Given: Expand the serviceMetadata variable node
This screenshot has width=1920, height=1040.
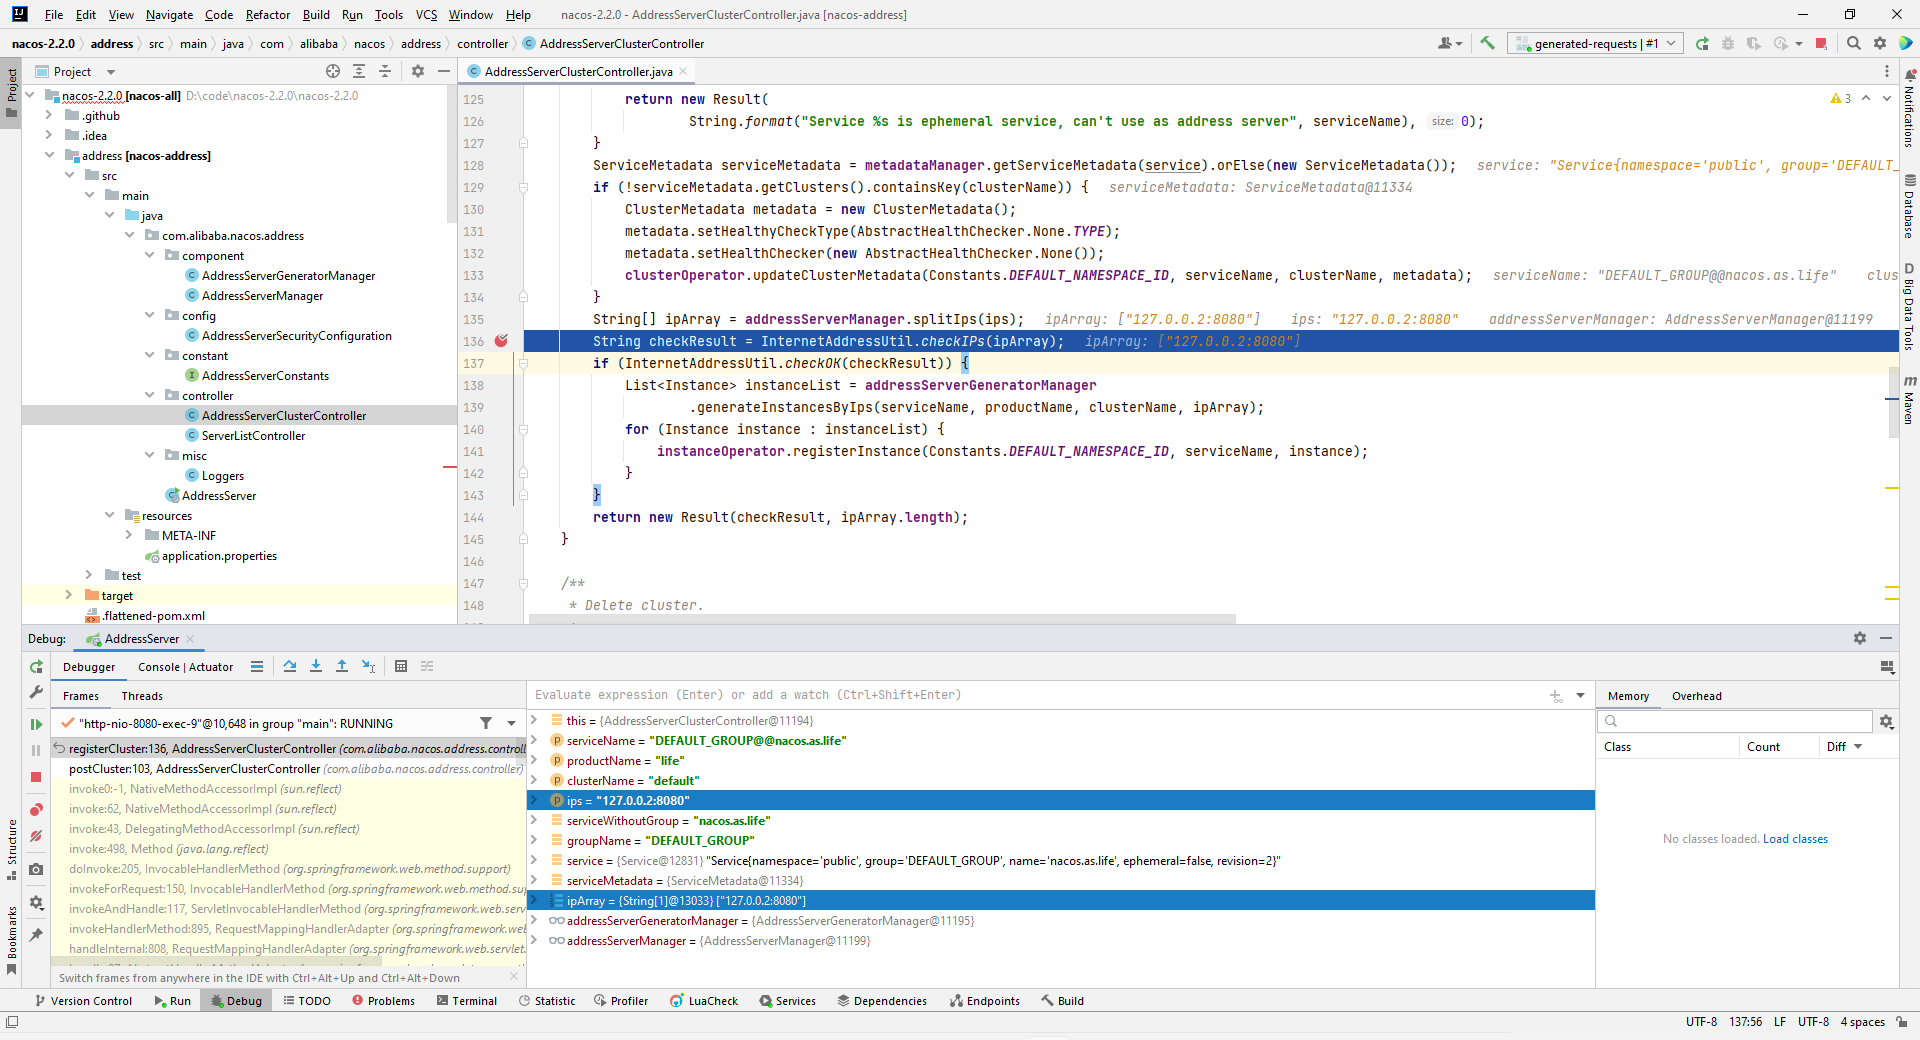Looking at the screenshot, I should pyautogui.click(x=535, y=880).
